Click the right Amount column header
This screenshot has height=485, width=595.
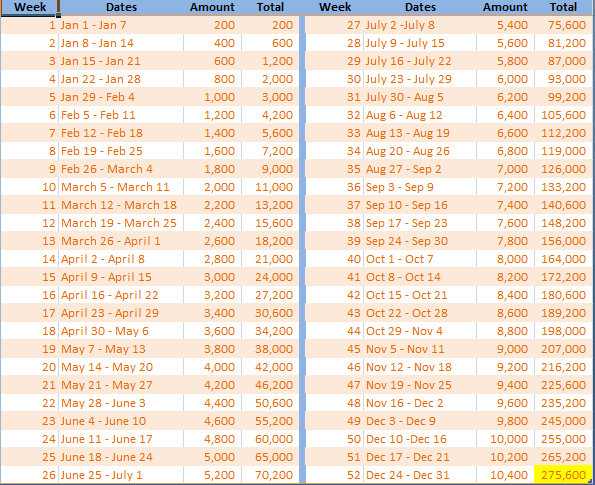[505, 7]
